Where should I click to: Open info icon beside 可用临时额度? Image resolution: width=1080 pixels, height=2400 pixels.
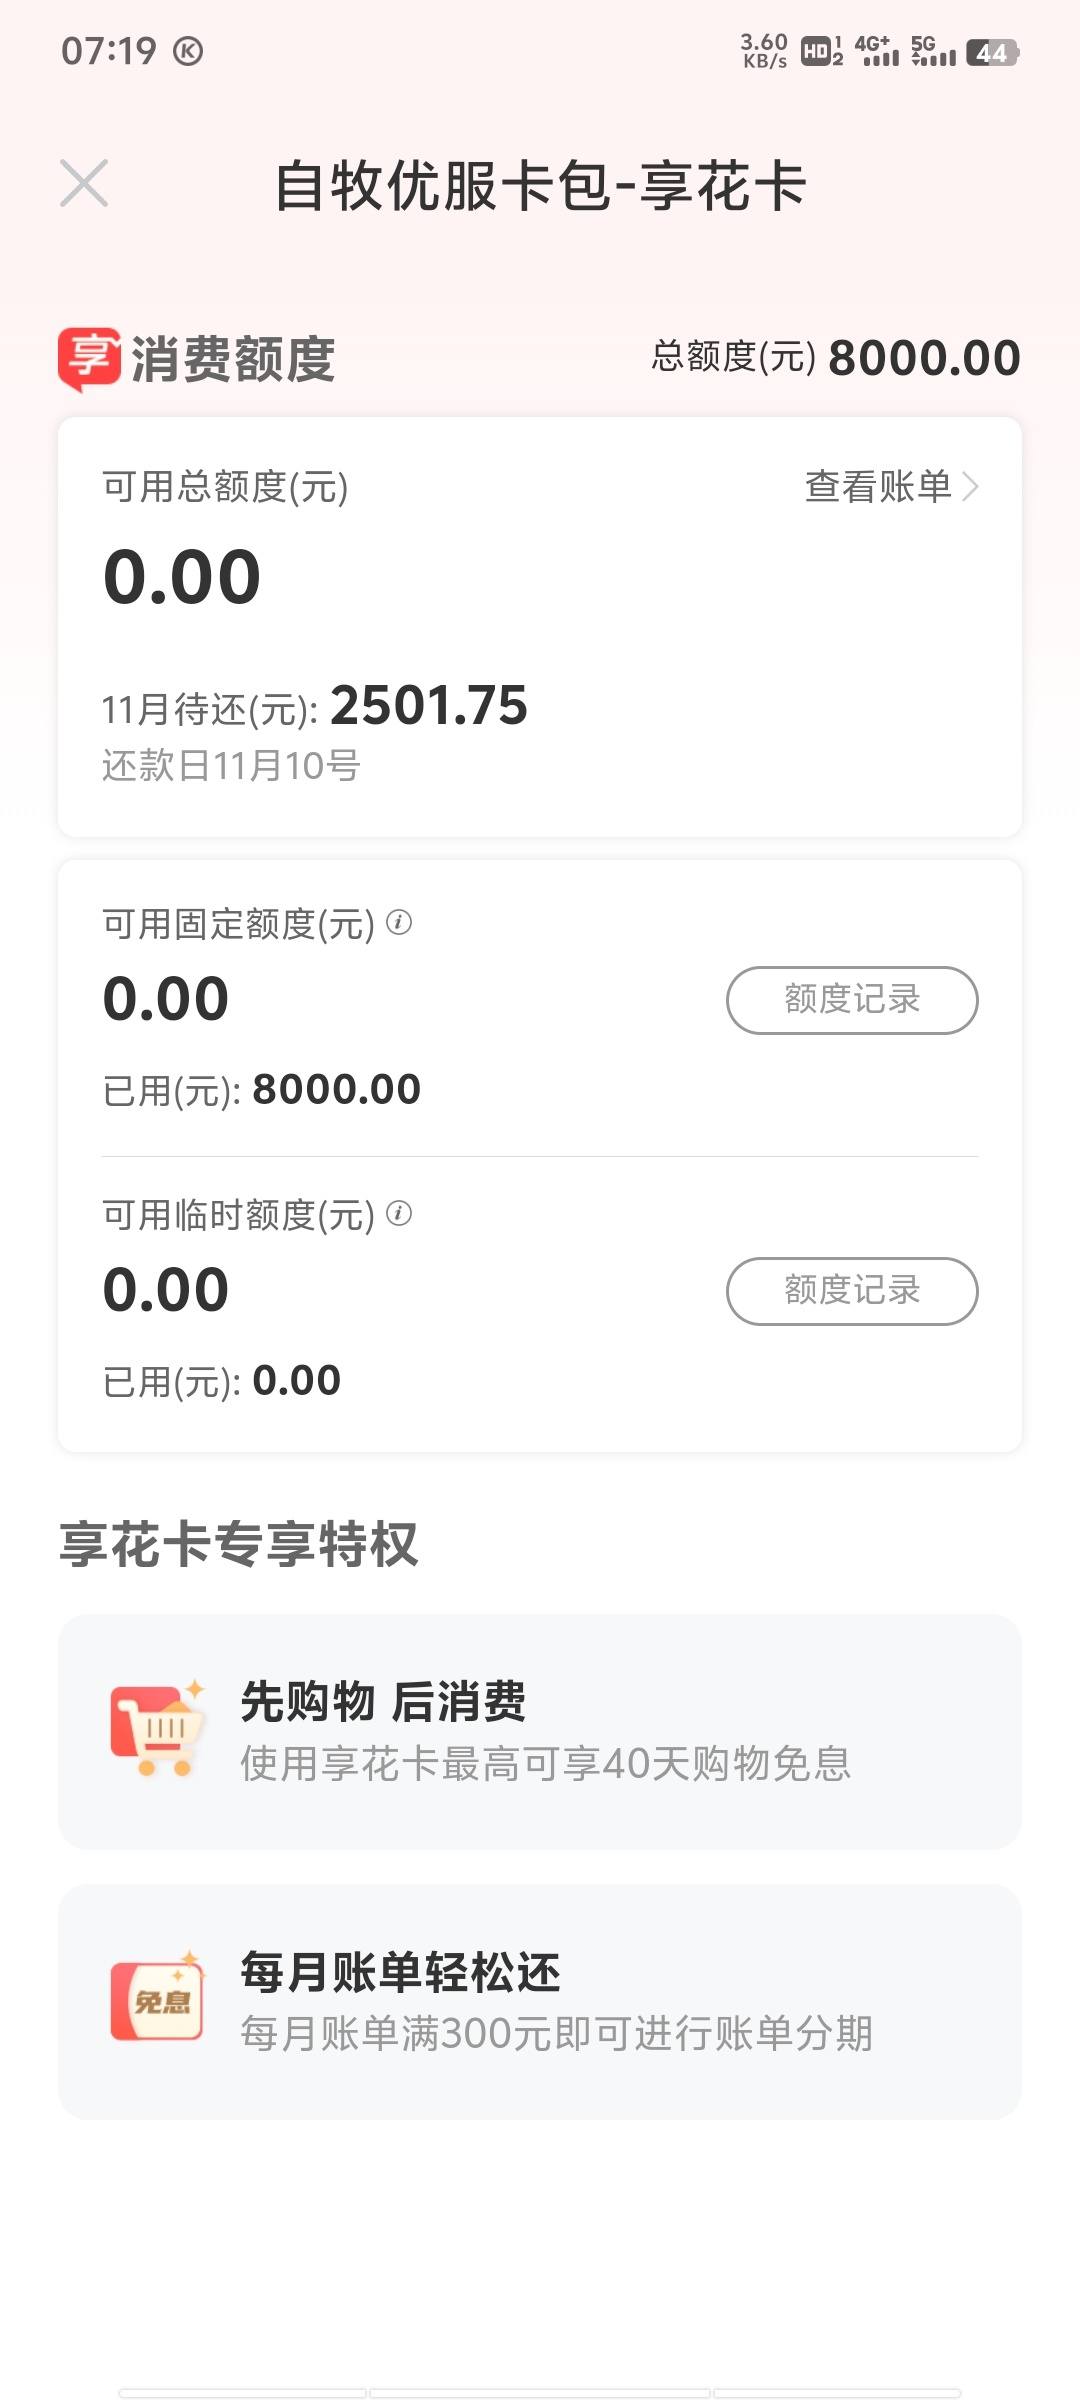pyautogui.click(x=399, y=1213)
